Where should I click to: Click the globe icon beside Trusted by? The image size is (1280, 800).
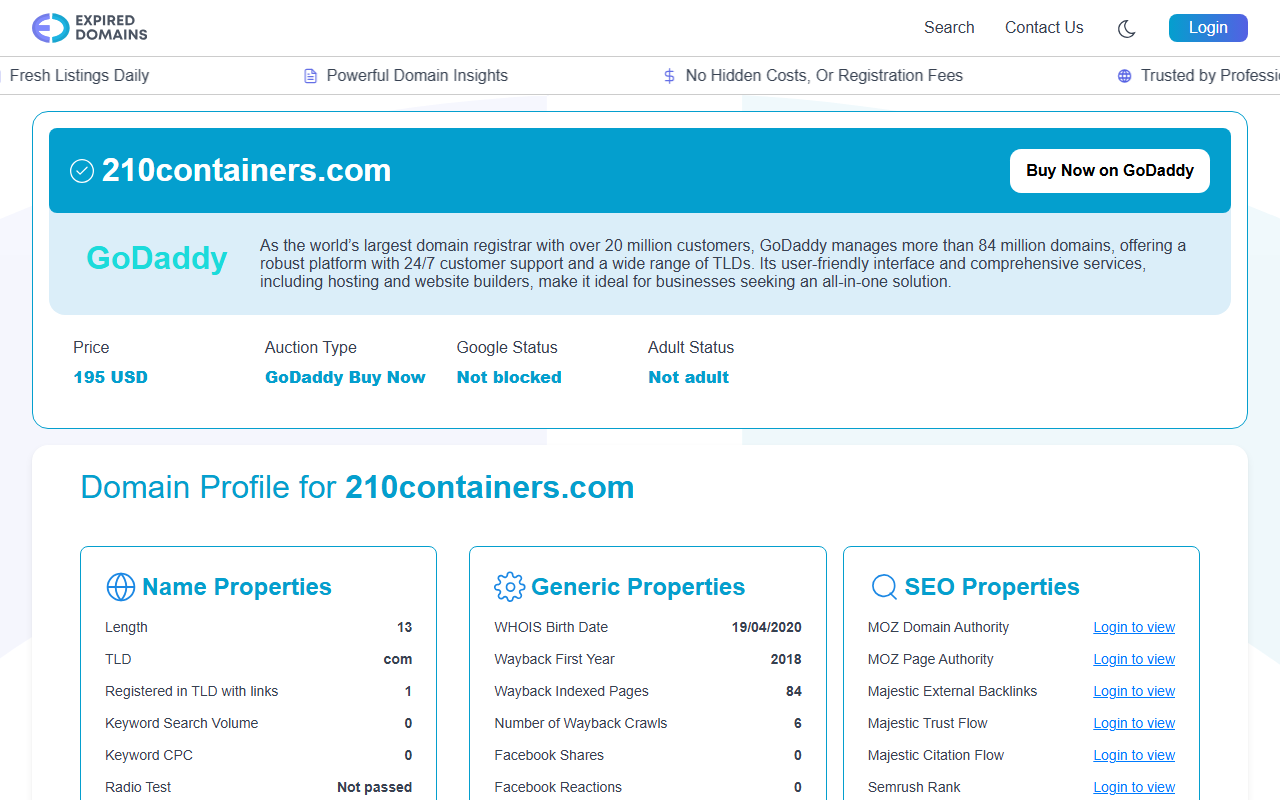(1124, 76)
